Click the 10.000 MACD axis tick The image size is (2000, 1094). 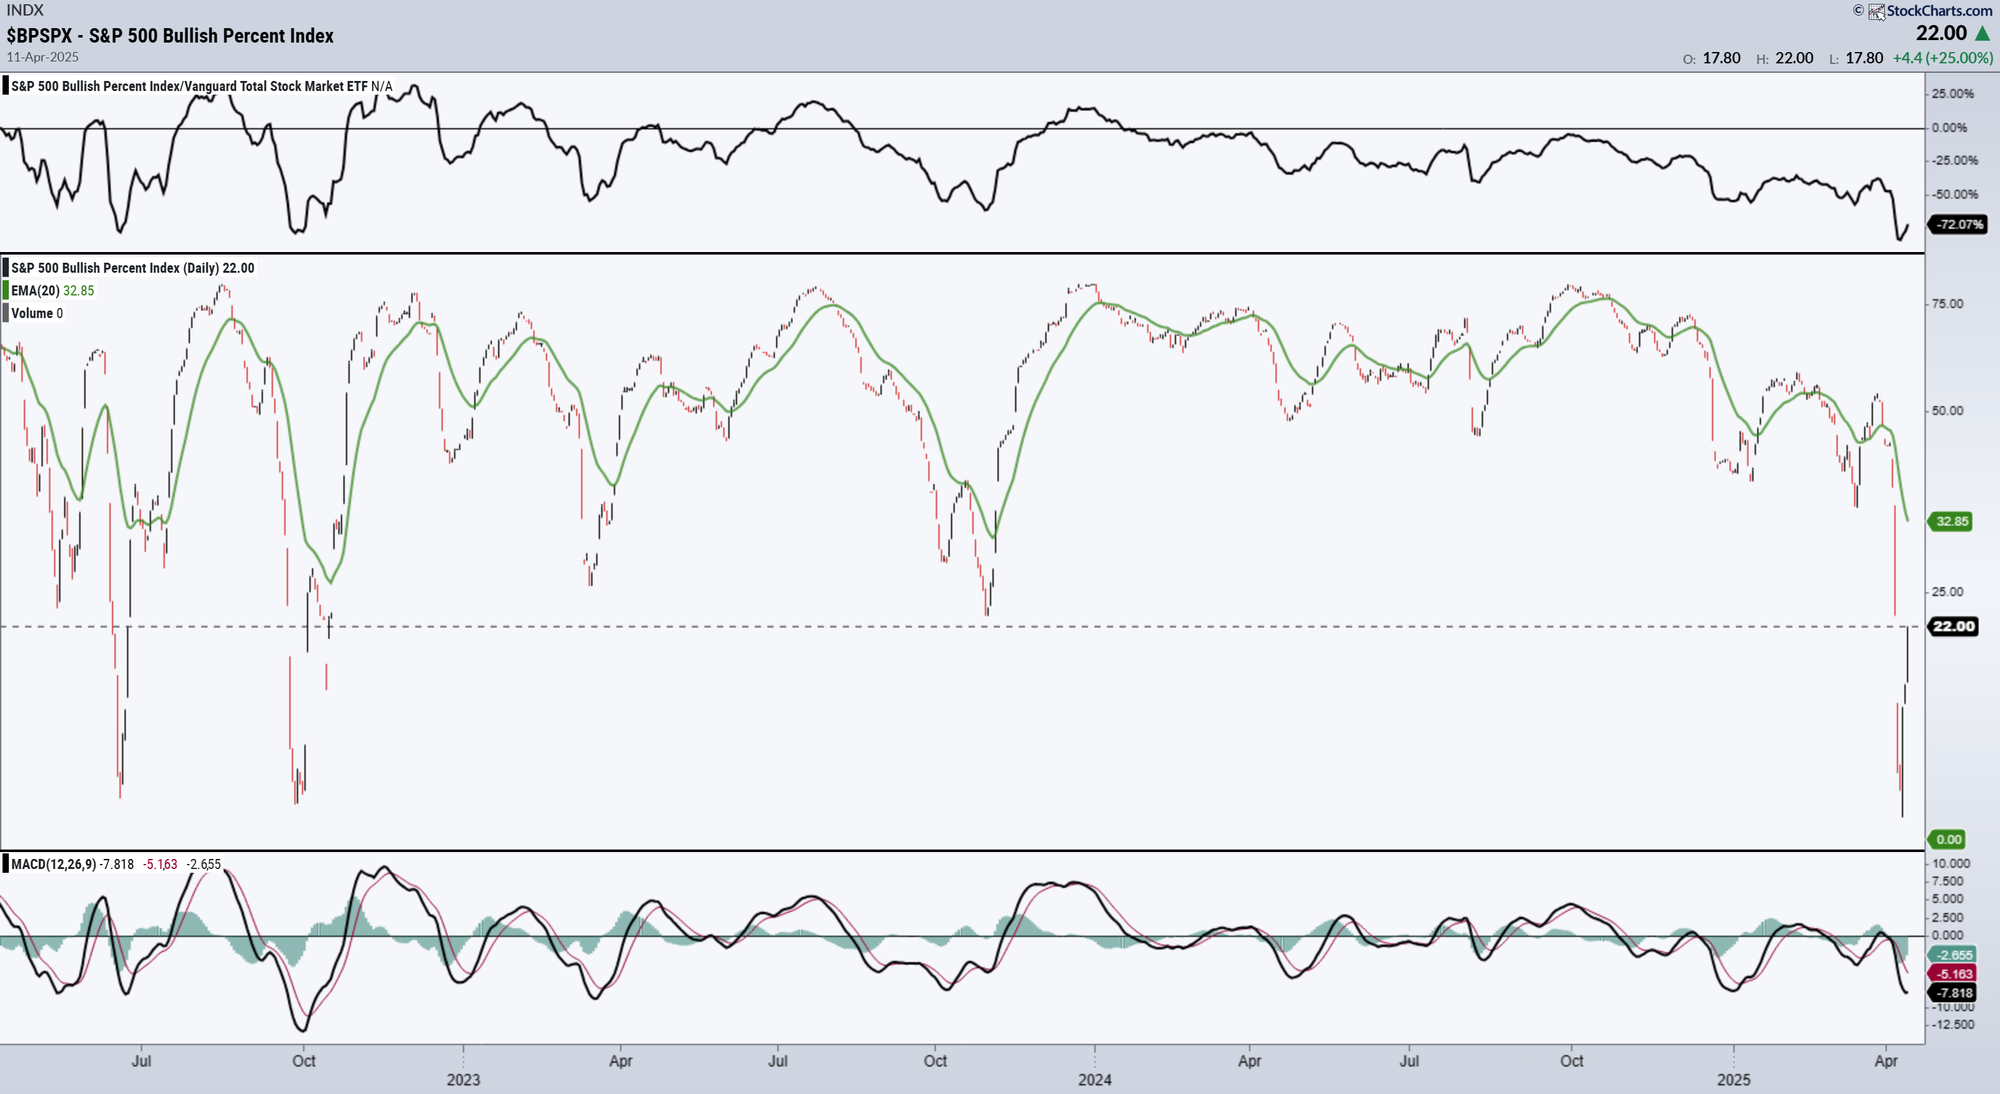[1951, 864]
